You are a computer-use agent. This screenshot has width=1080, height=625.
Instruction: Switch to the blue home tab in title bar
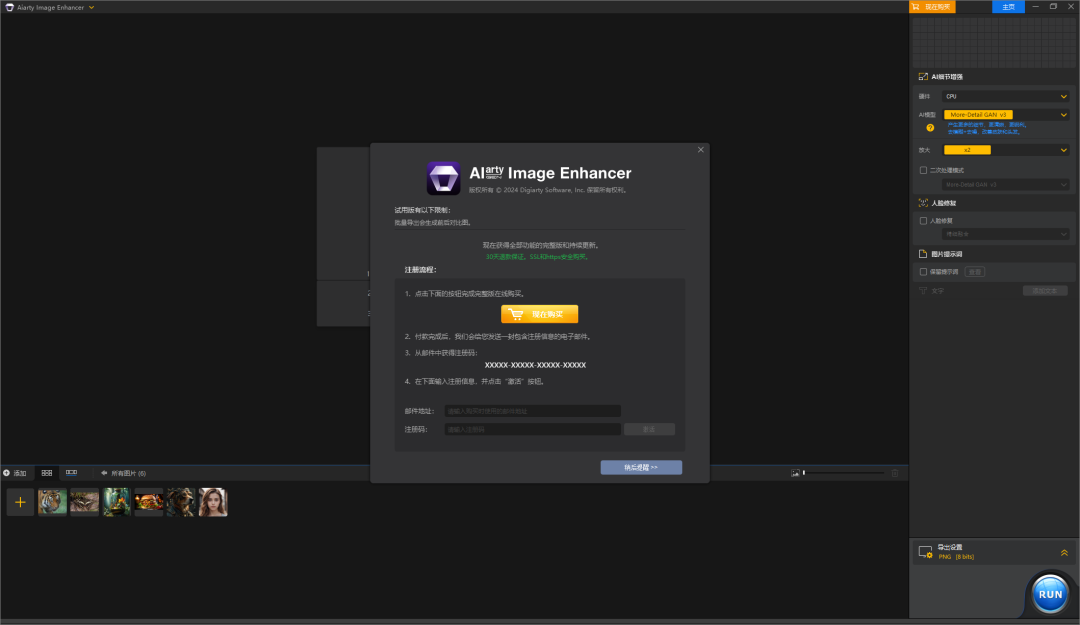tap(1008, 7)
